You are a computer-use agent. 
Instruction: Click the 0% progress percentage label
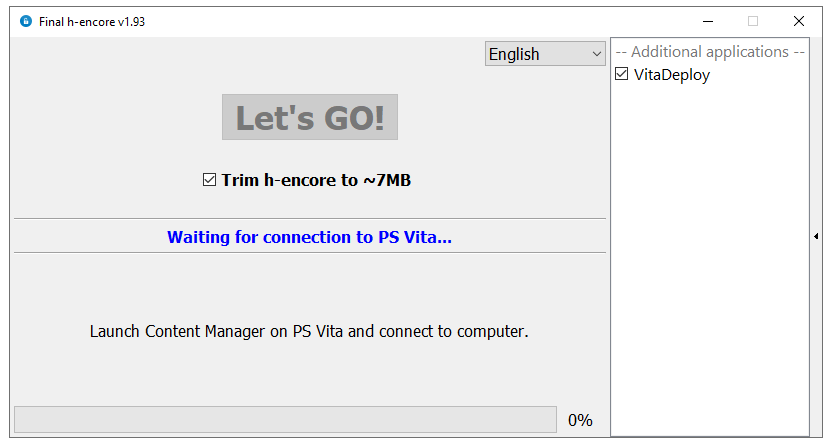tap(580, 420)
